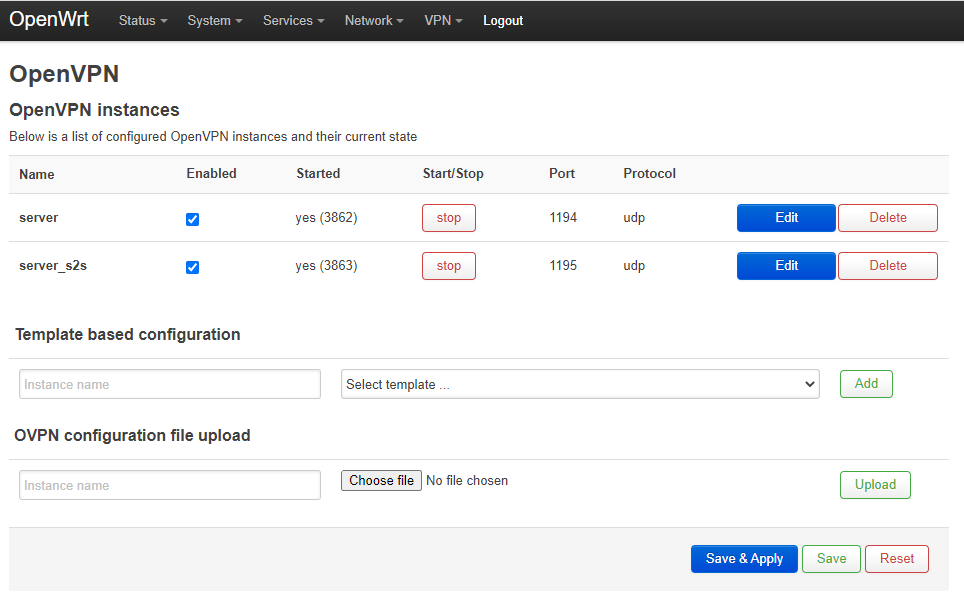
Task: Click the Upload button
Action: 875,485
